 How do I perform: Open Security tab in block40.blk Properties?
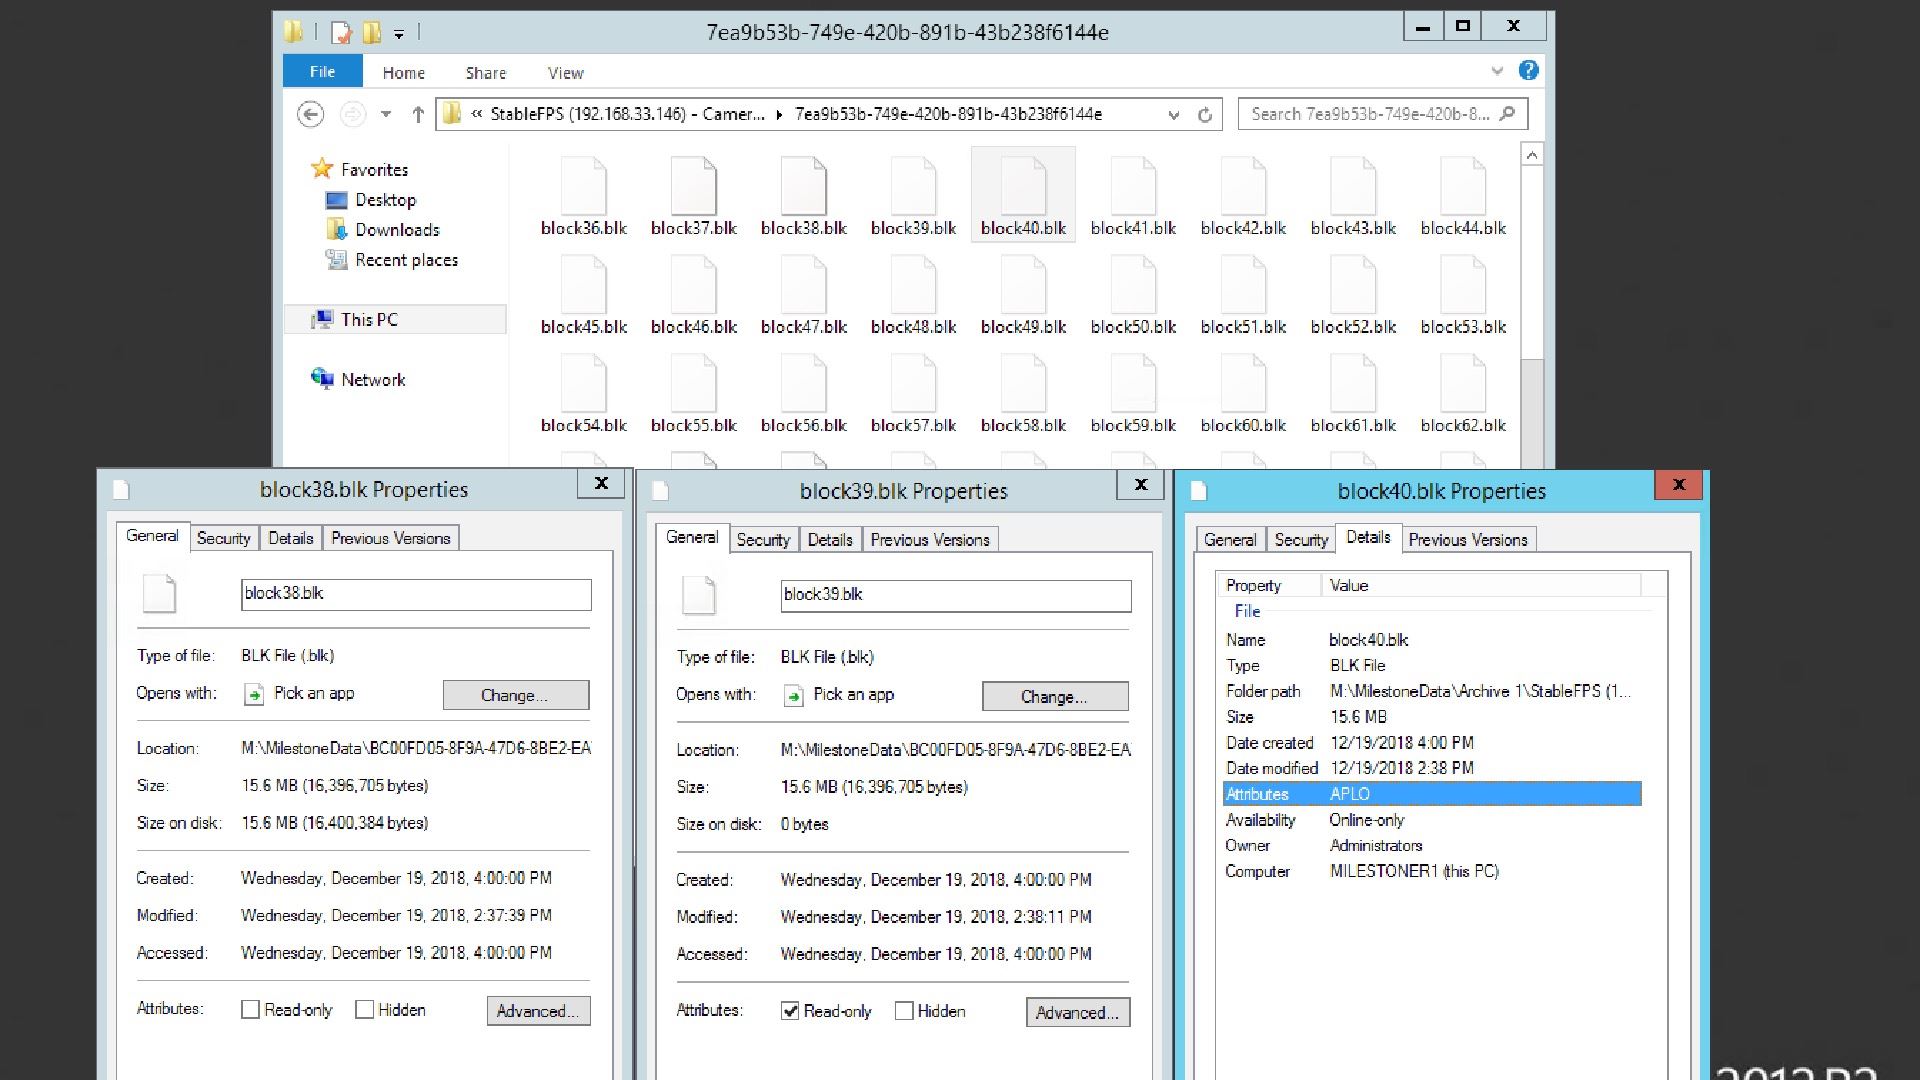[x=1301, y=540]
